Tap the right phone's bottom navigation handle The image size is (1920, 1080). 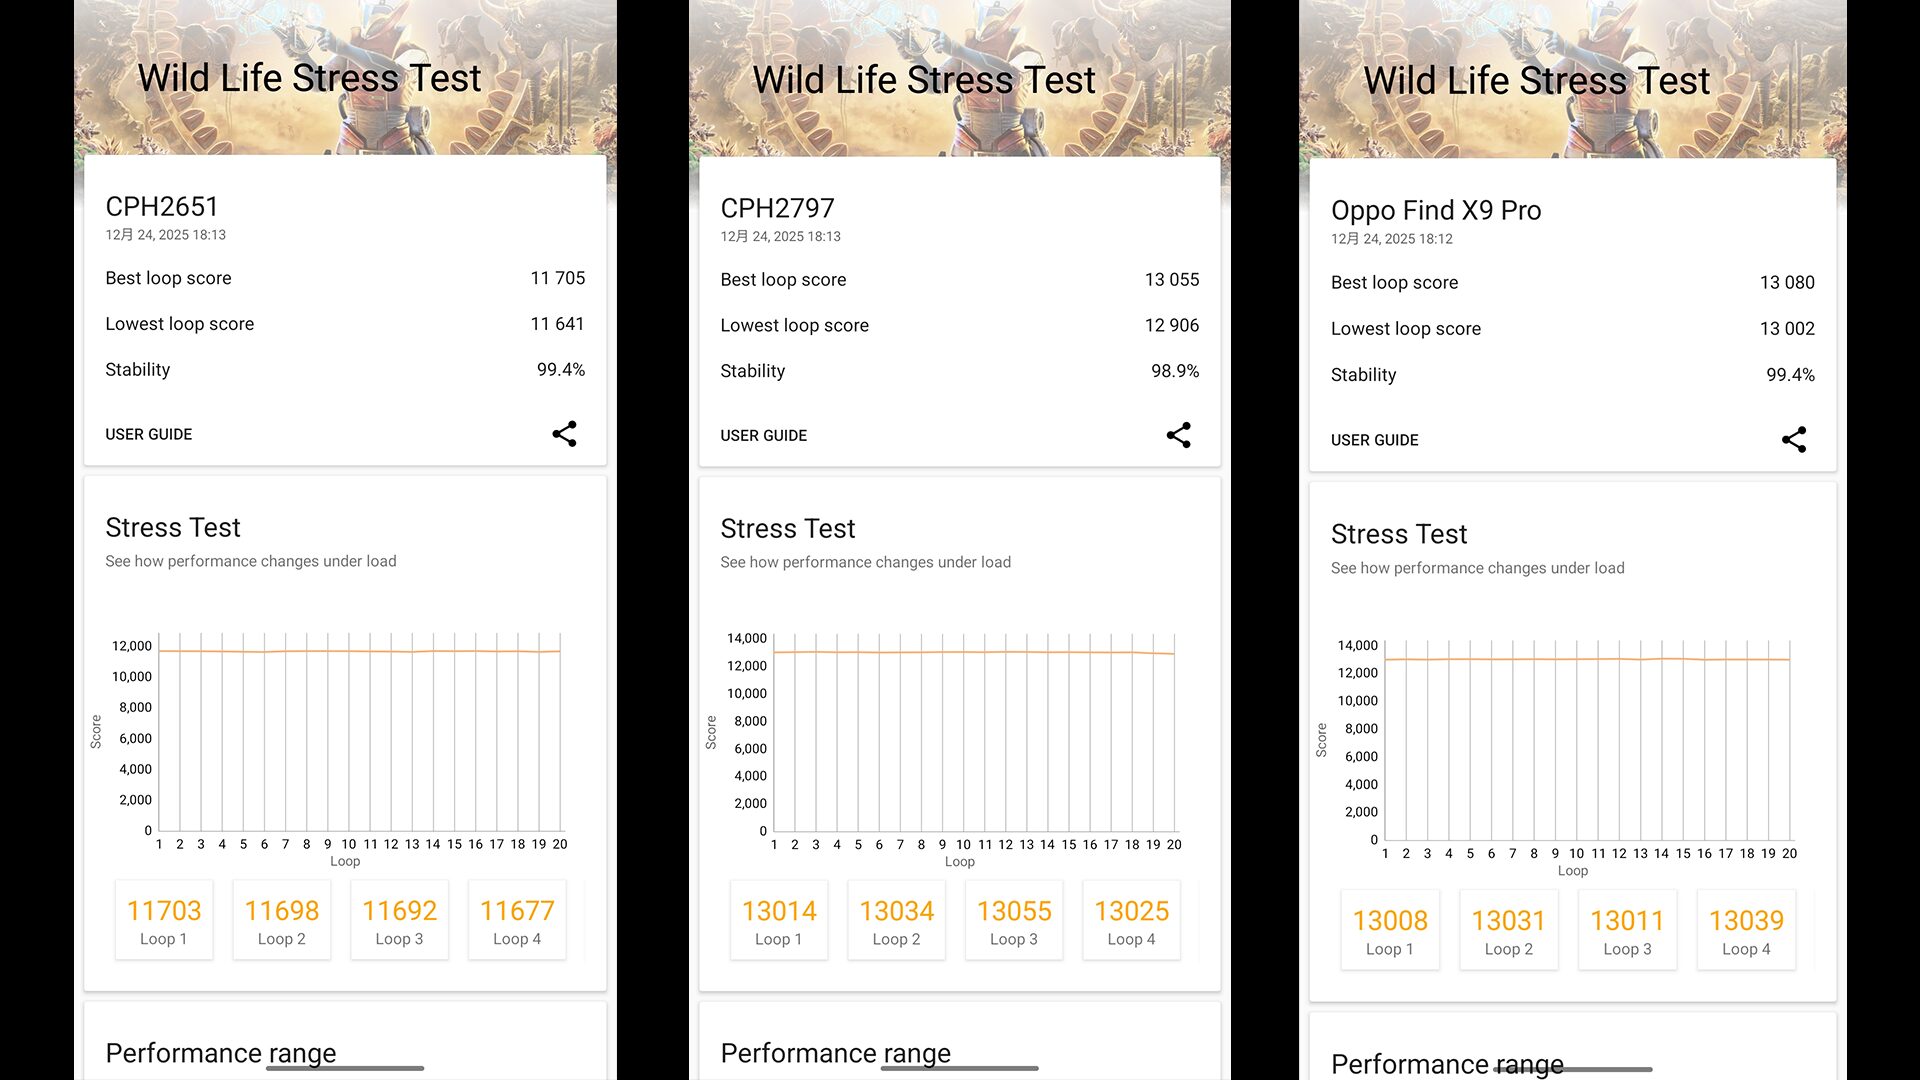coord(1573,1069)
